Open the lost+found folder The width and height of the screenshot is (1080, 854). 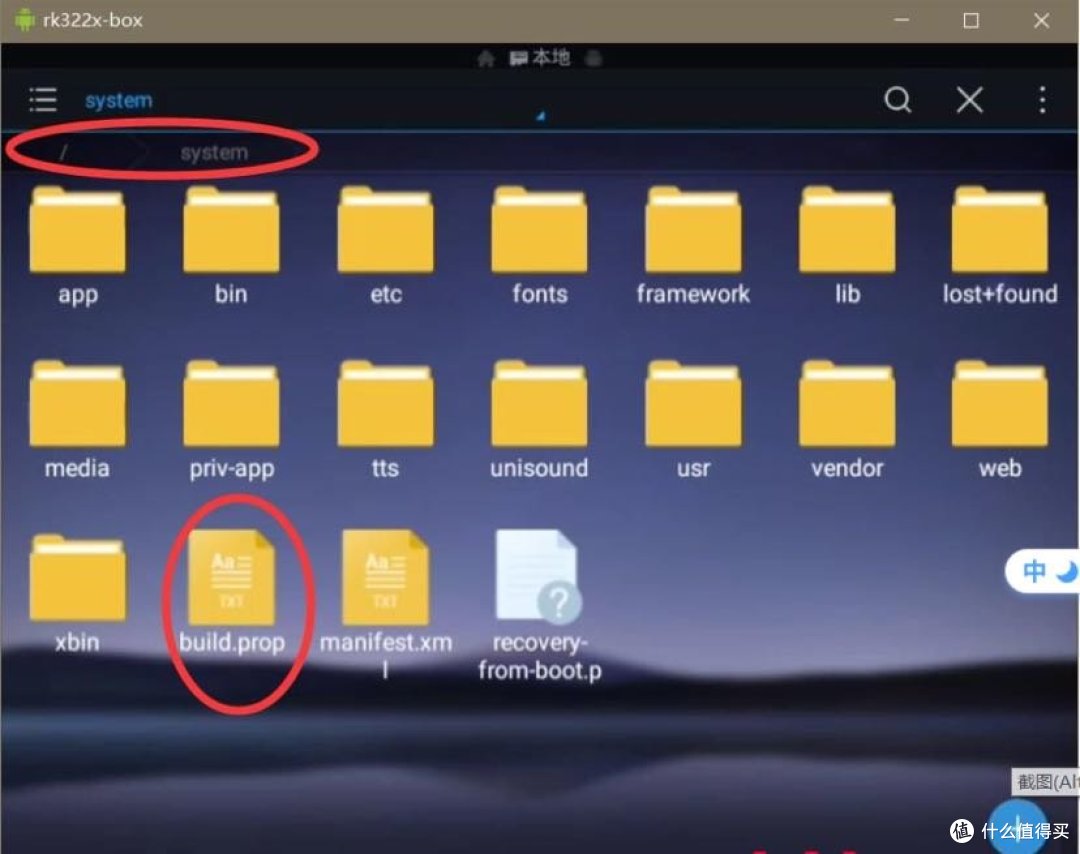(x=1000, y=246)
